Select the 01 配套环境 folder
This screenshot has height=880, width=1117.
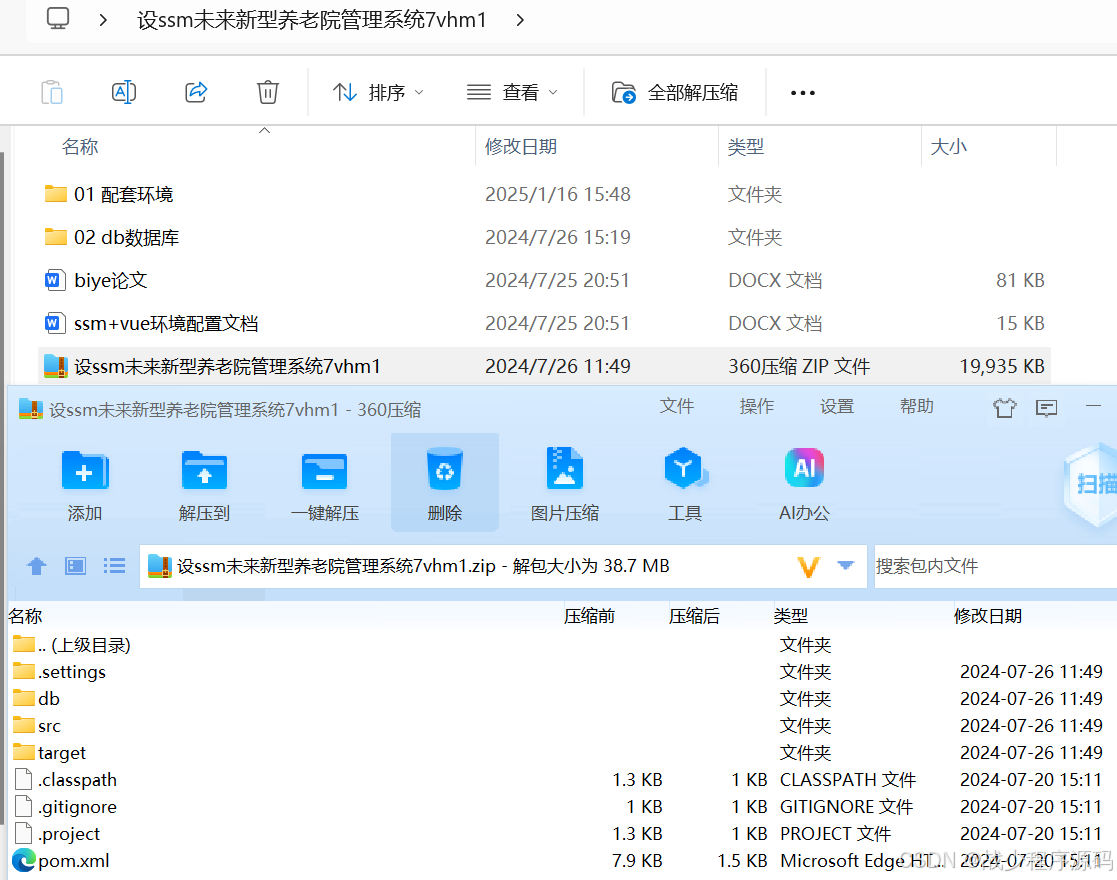tap(544, 195)
